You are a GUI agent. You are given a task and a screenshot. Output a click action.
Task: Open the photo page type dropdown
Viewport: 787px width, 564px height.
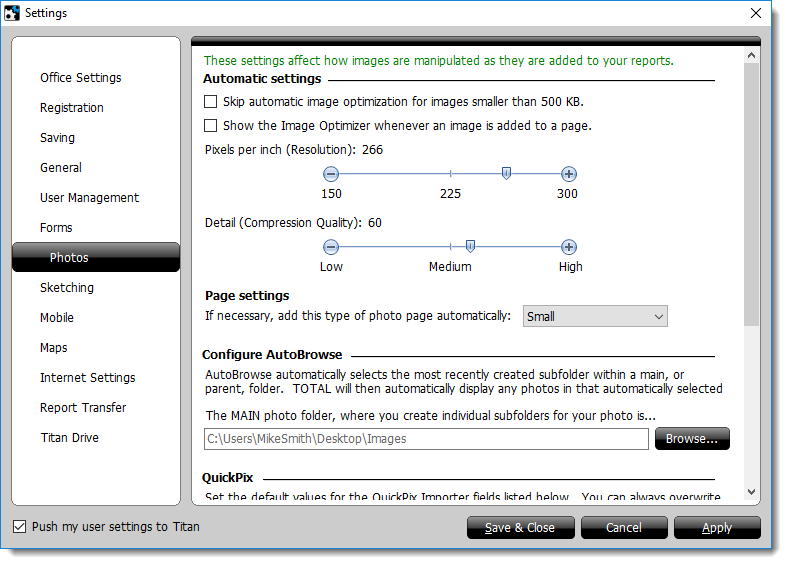[x=596, y=317]
